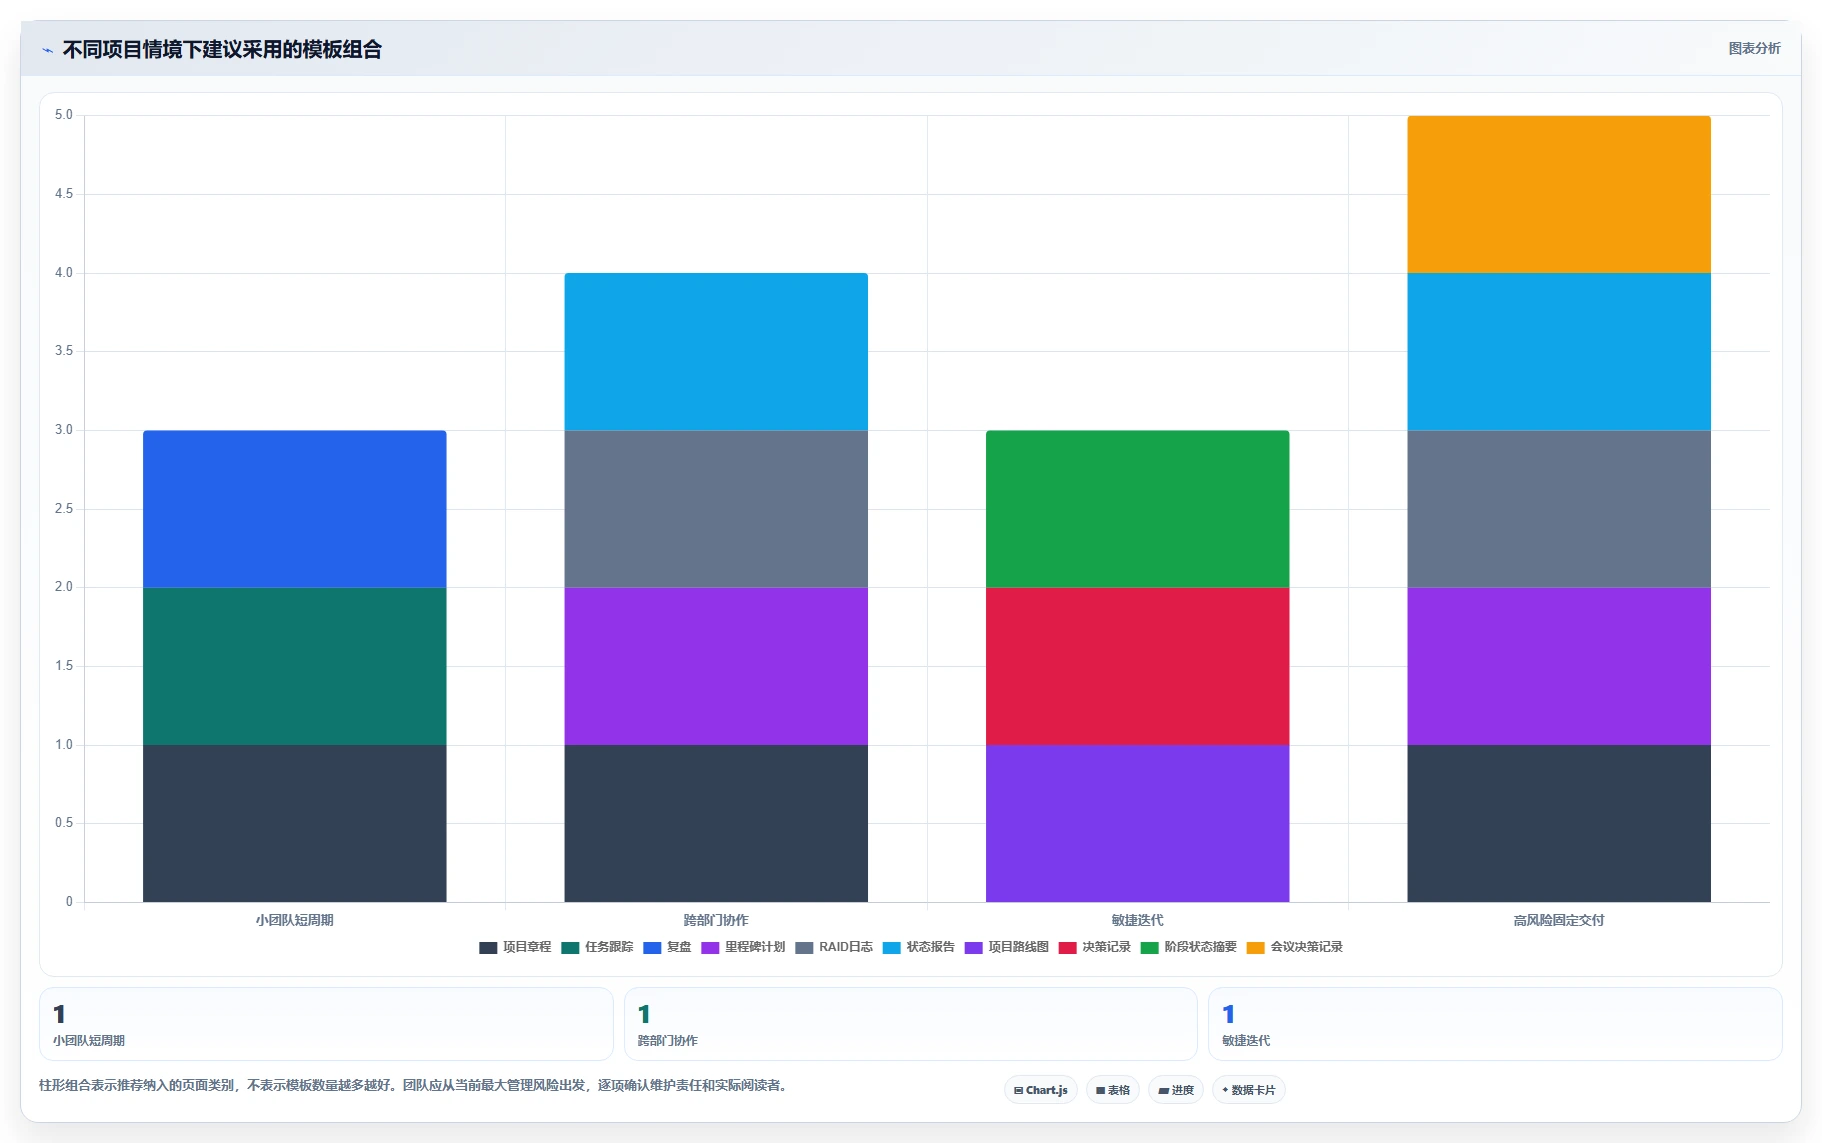
Task: Open the 跨部门协作 stat card
Action: (910, 1024)
